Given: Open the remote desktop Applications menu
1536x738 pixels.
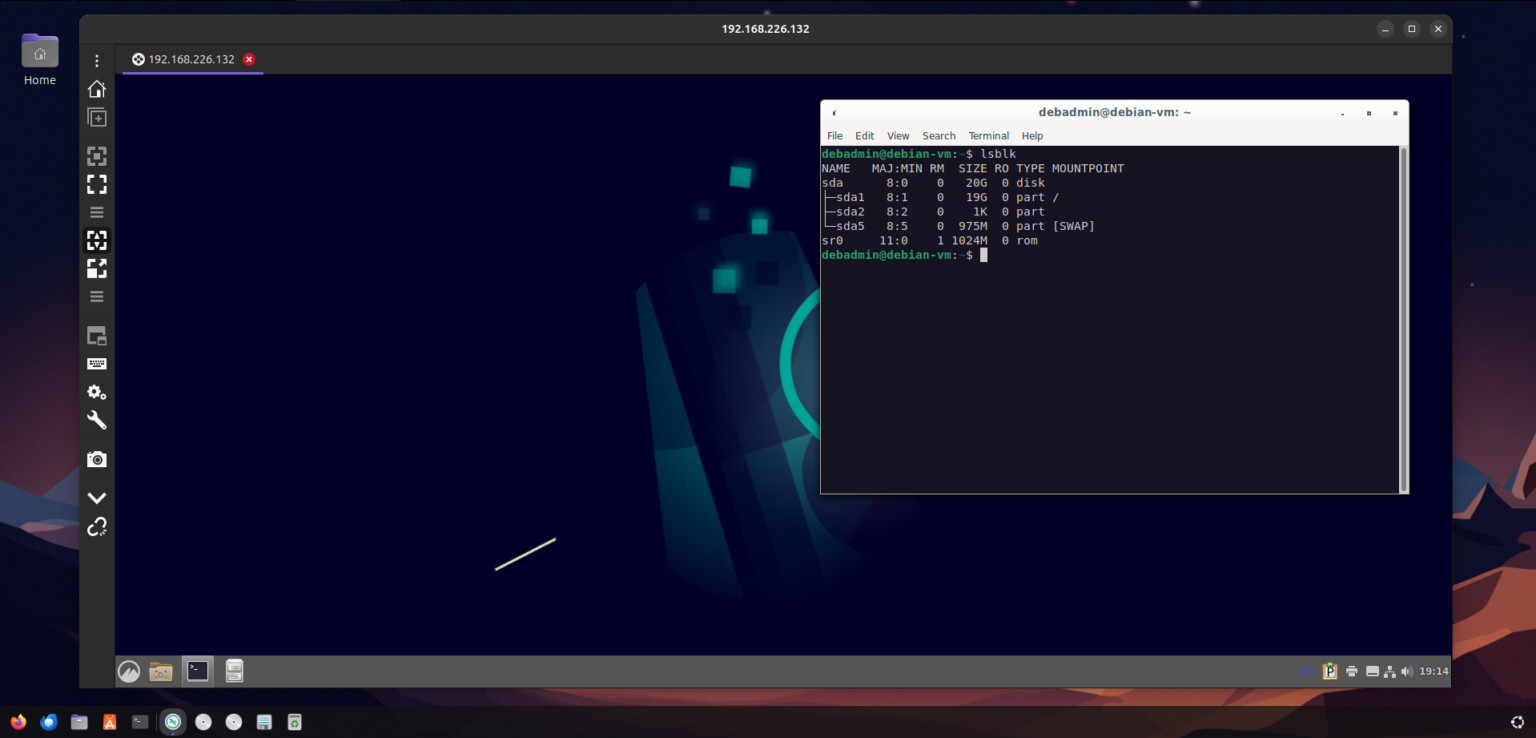Looking at the screenshot, I should (128, 670).
